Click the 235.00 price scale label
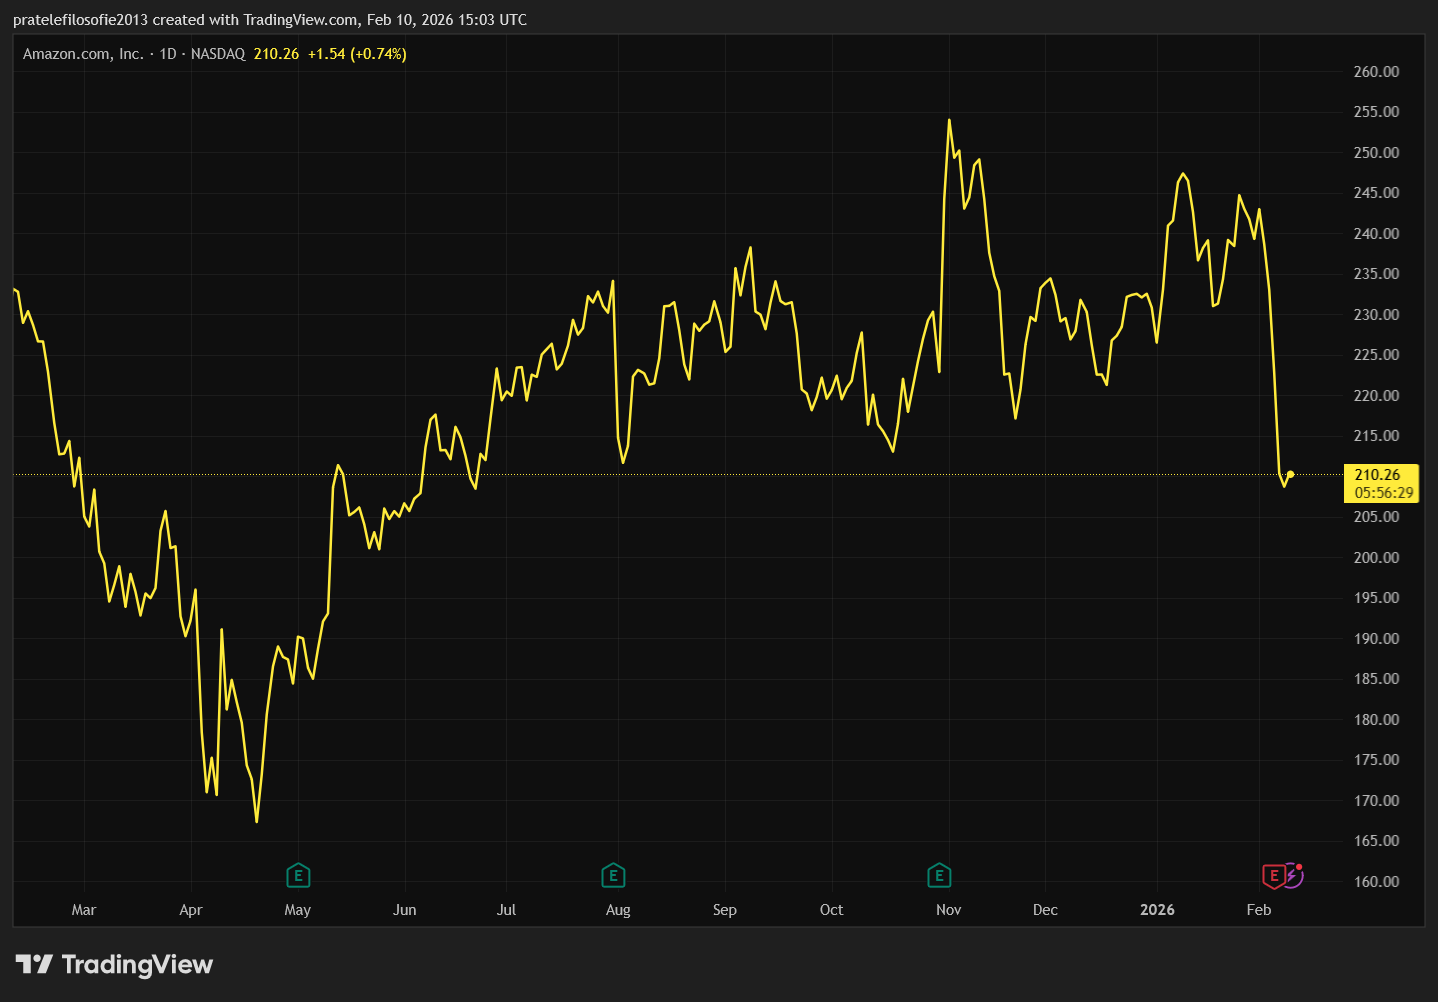1438x1002 pixels. click(x=1376, y=274)
